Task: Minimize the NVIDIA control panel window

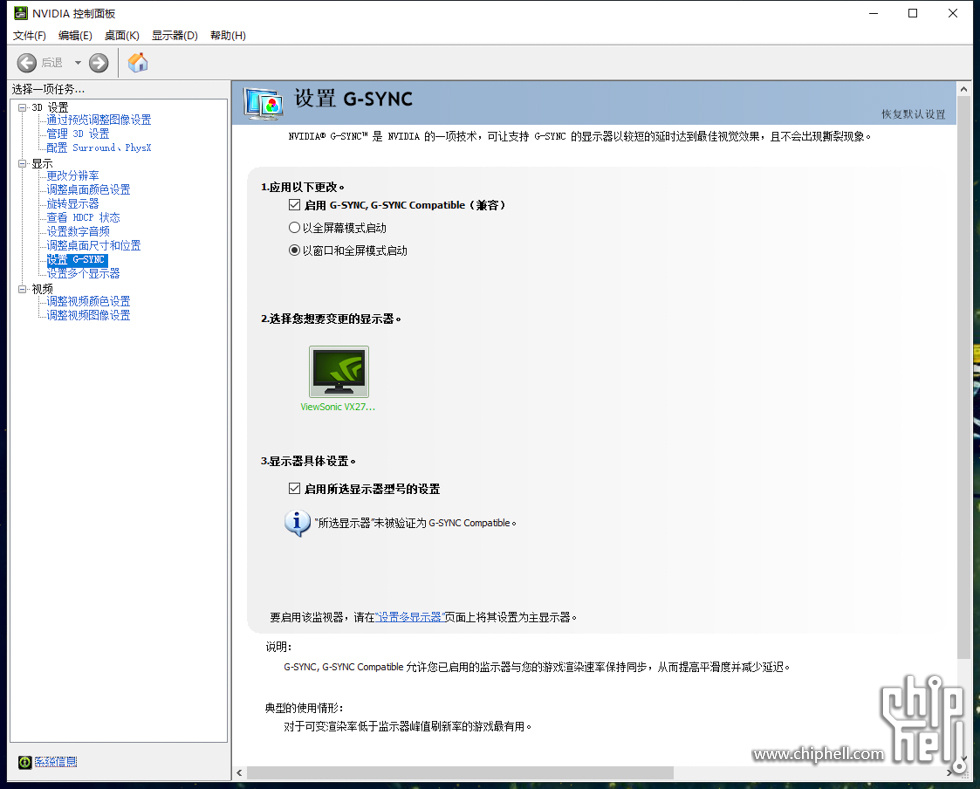Action: tap(874, 13)
